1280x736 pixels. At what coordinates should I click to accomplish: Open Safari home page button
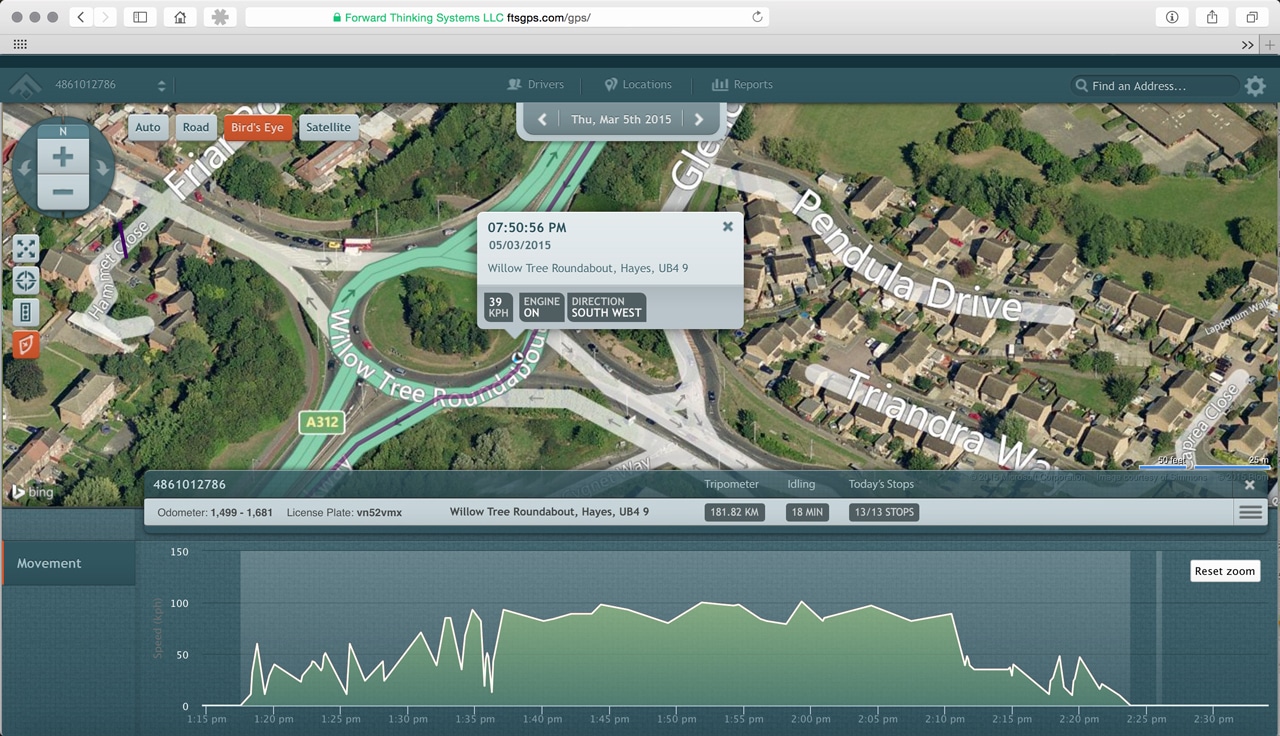[179, 17]
